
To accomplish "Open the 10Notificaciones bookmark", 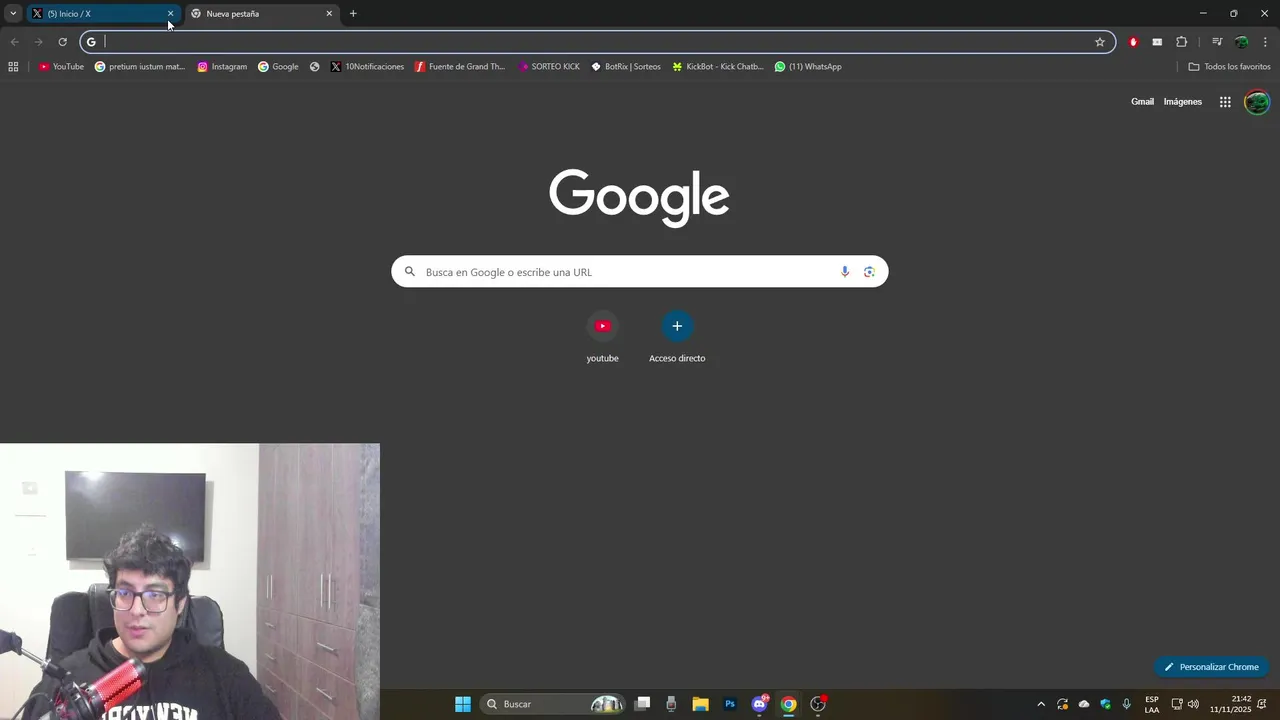I will tap(367, 67).
